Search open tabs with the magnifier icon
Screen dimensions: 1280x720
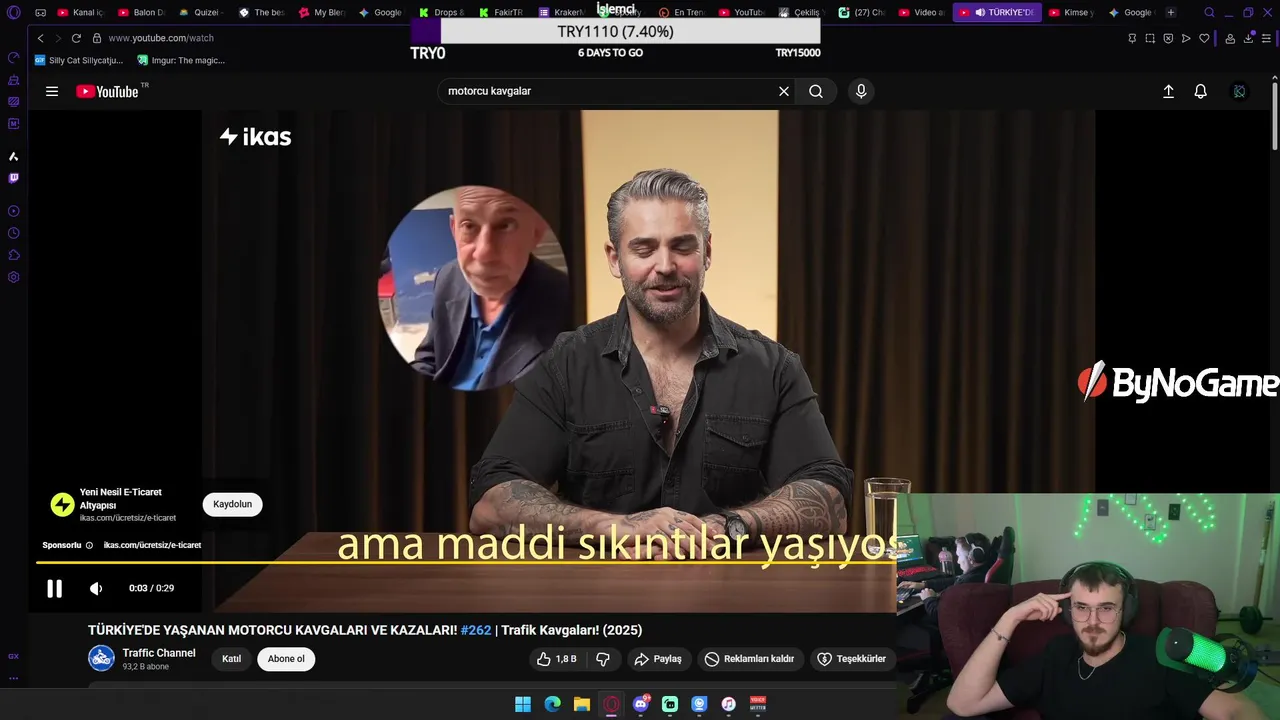1209,13
